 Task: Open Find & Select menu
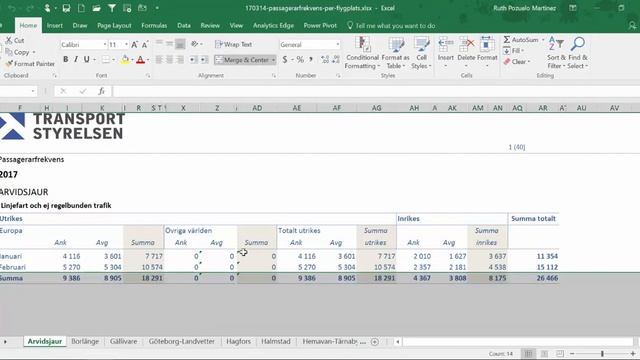coord(578,53)
